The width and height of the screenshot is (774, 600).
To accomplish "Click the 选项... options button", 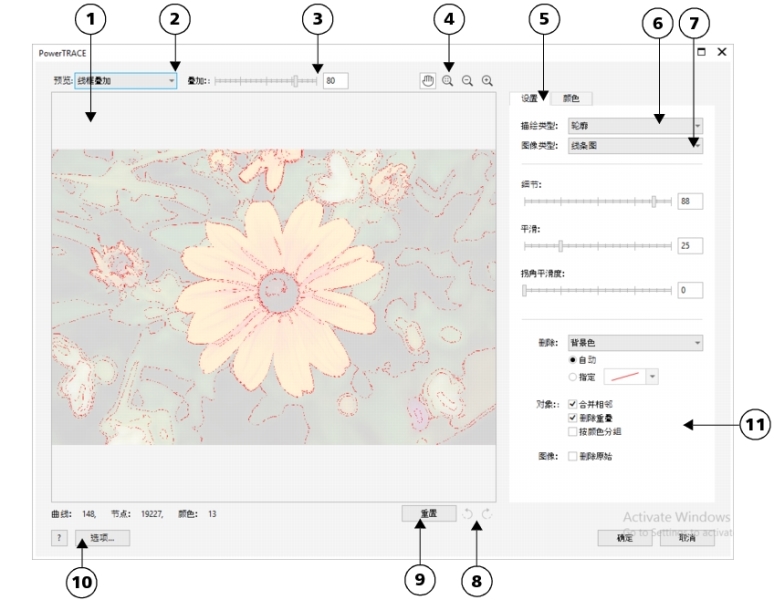I will [x=102, y=537].
